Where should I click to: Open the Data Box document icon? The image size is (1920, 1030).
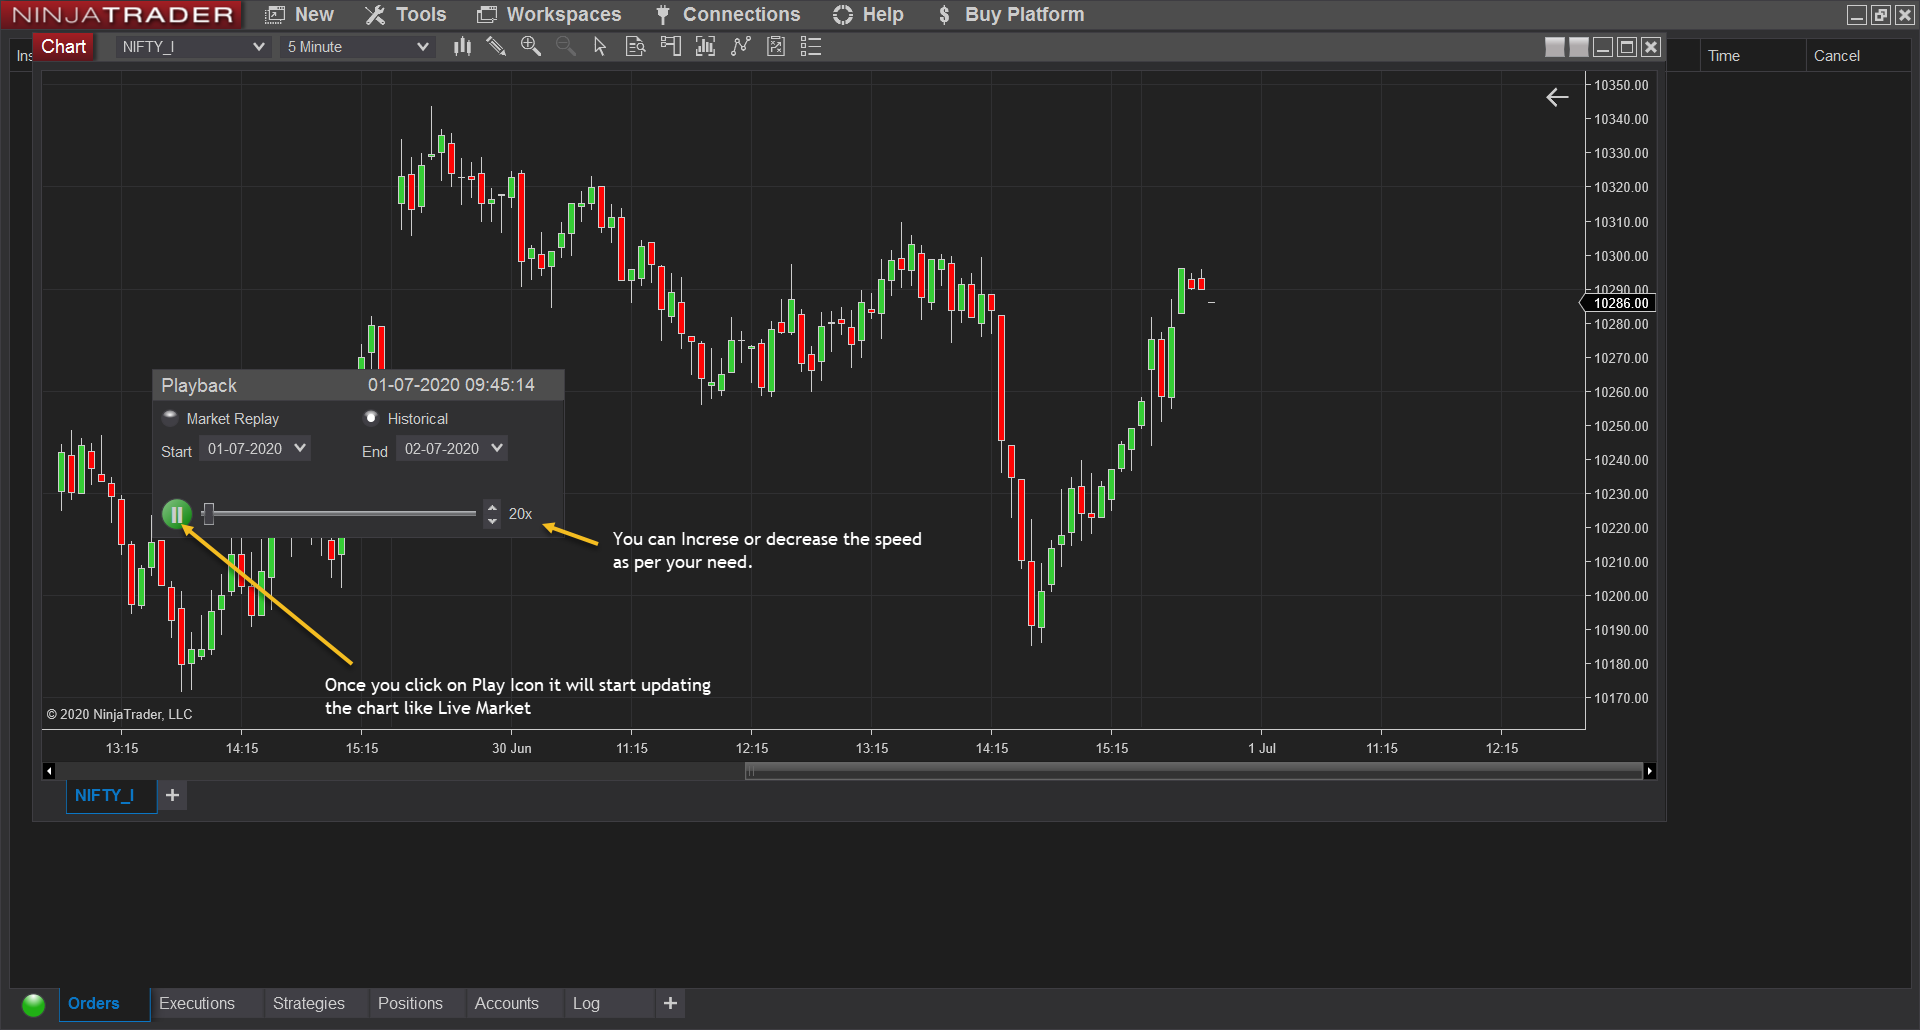pos(635,46)
